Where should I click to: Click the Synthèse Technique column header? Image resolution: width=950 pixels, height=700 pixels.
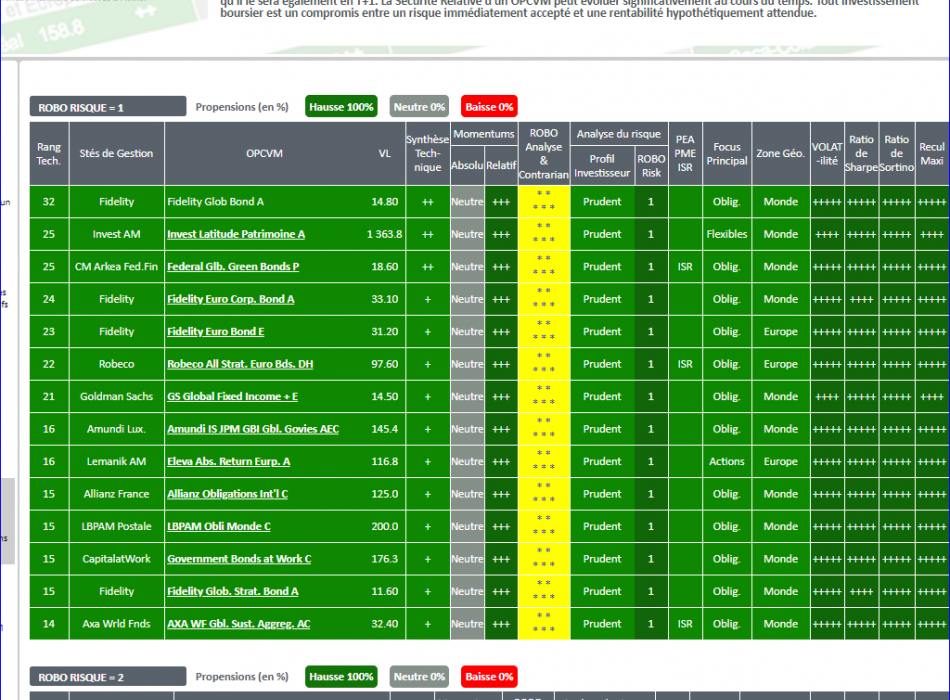427,153
